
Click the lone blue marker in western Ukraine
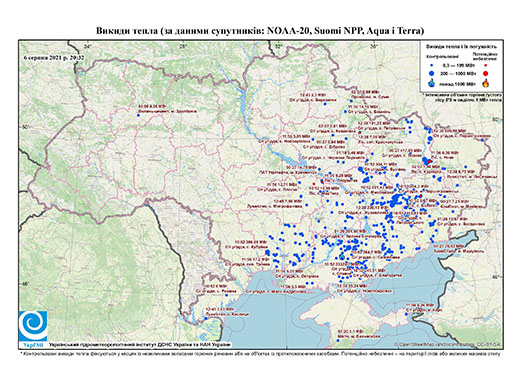[x=138, y=115]
